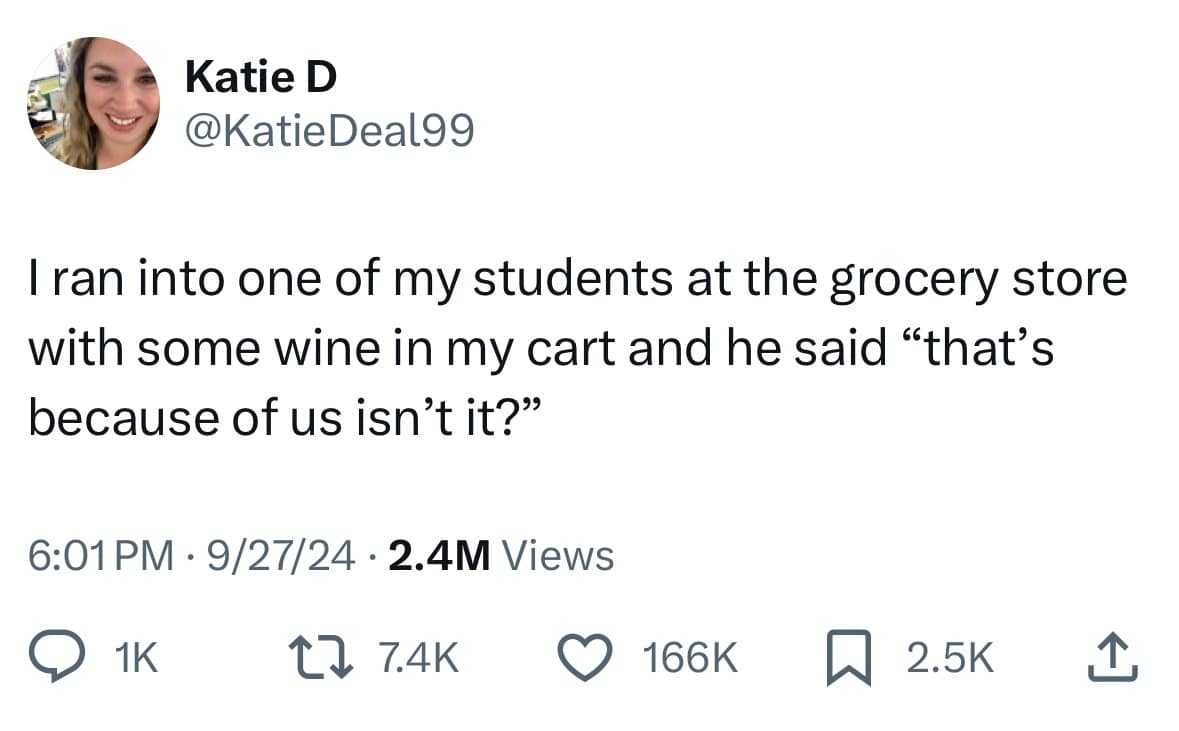The height and width of the screenshot is (731, 1179).
Task: Click the 2.5K bookmarks count
Action: pos(950,658)
